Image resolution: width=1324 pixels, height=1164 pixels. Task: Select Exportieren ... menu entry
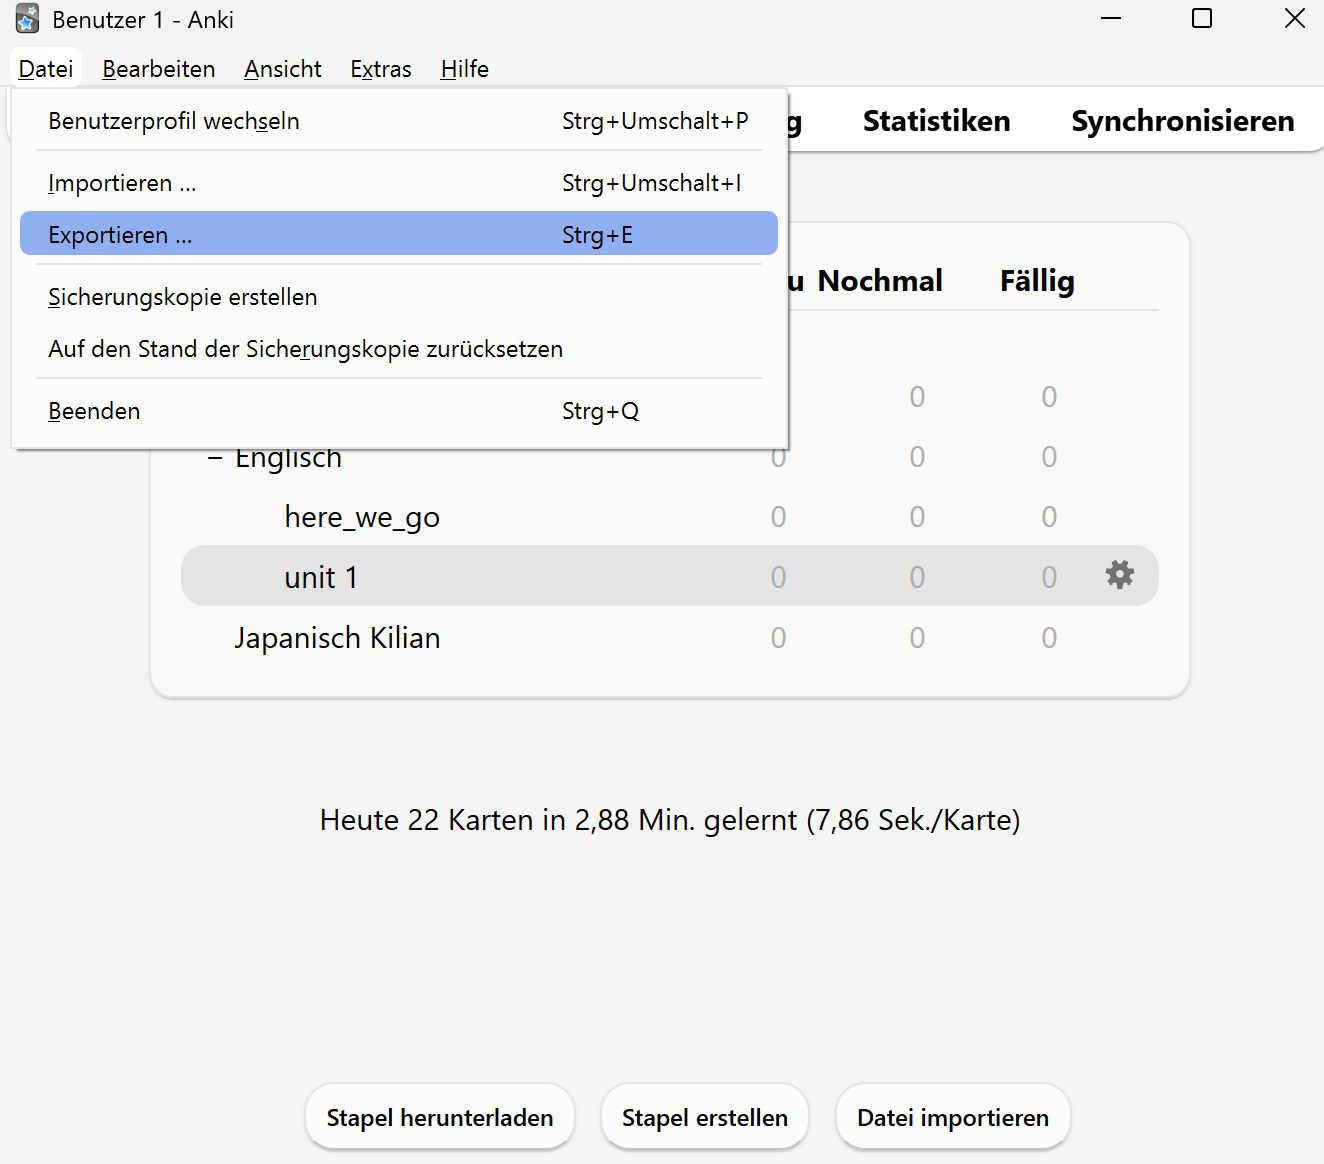coord(399,235)
